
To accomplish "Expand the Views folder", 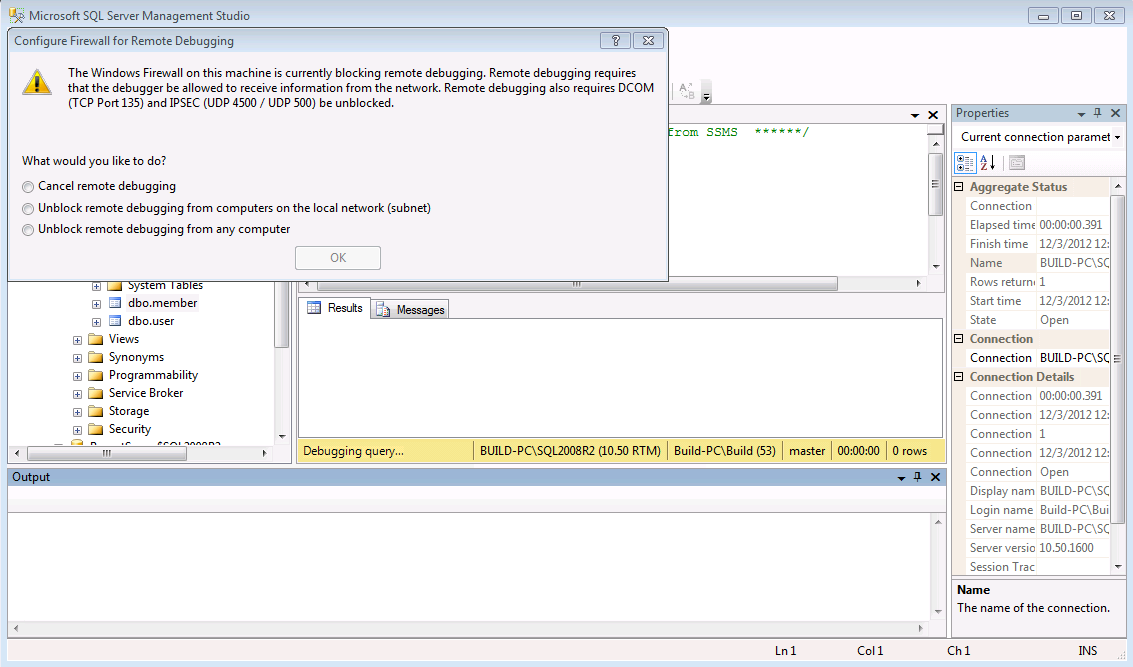I will coord(77,340).
